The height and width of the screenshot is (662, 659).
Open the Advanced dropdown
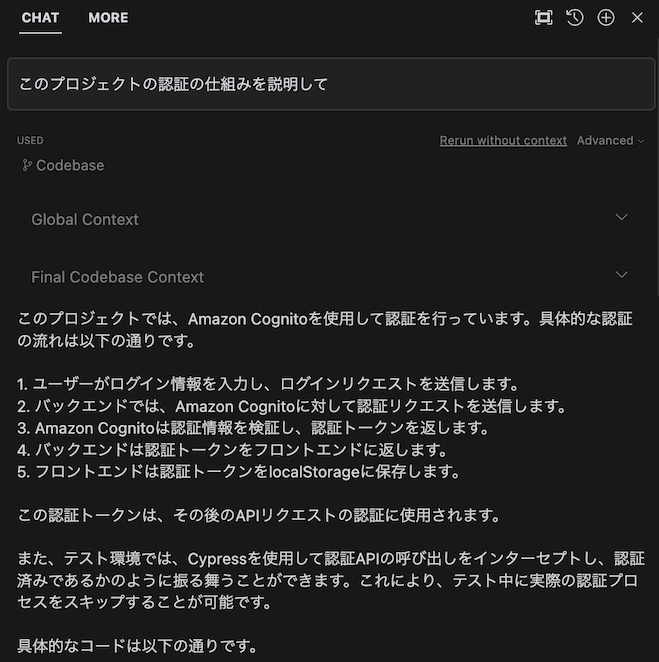coord(610,140)
